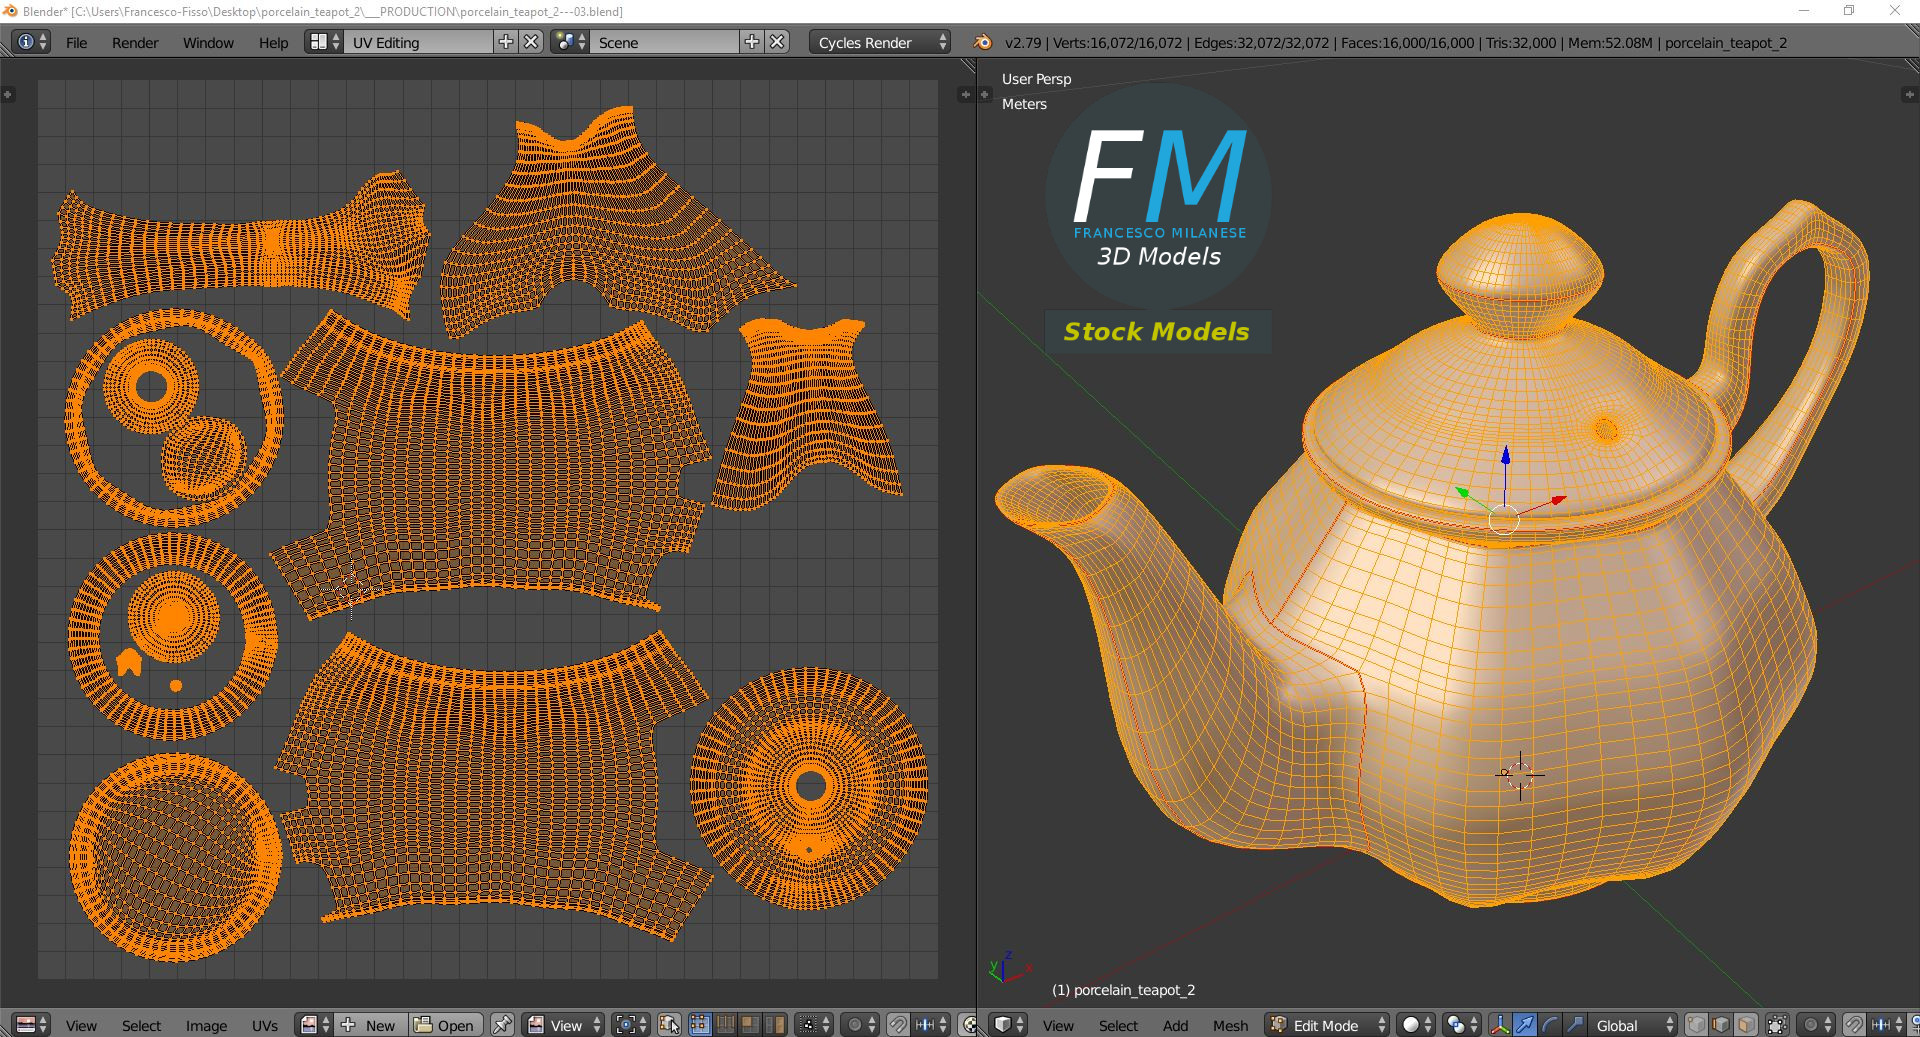Open the 3D viewport Select menu

1118,1026
